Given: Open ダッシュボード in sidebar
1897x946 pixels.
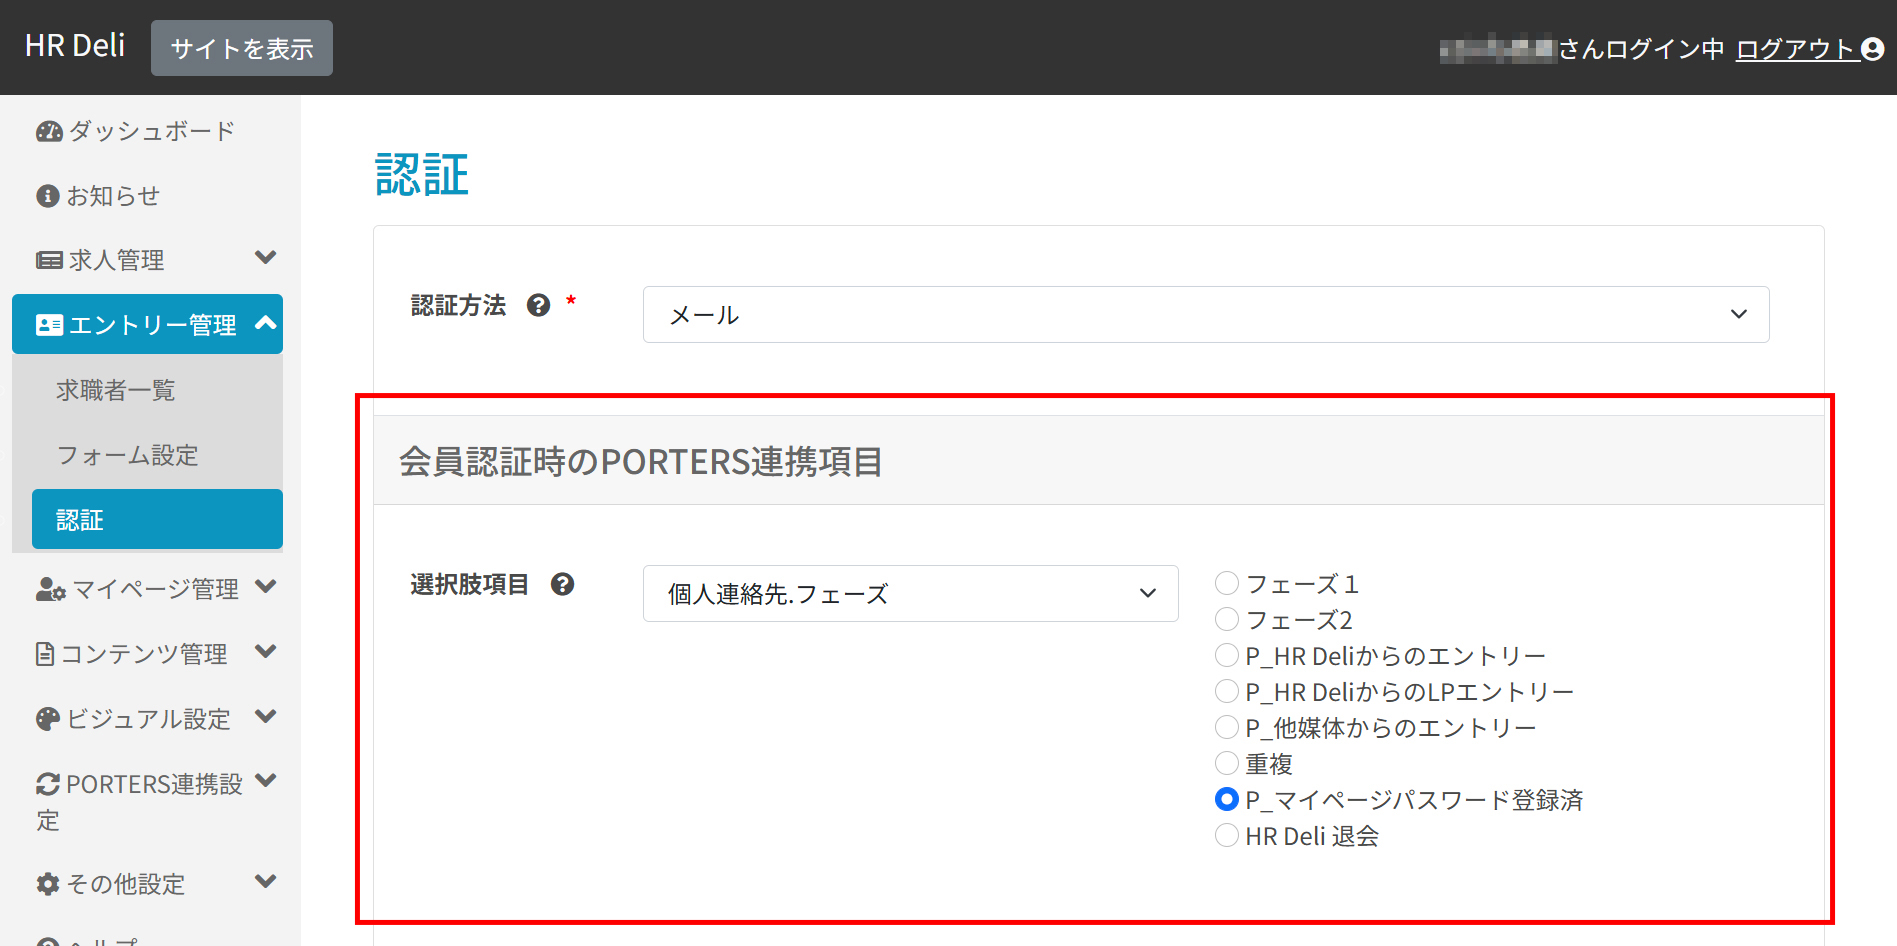Looking at the screenshot, I should (x=150, y=131).
